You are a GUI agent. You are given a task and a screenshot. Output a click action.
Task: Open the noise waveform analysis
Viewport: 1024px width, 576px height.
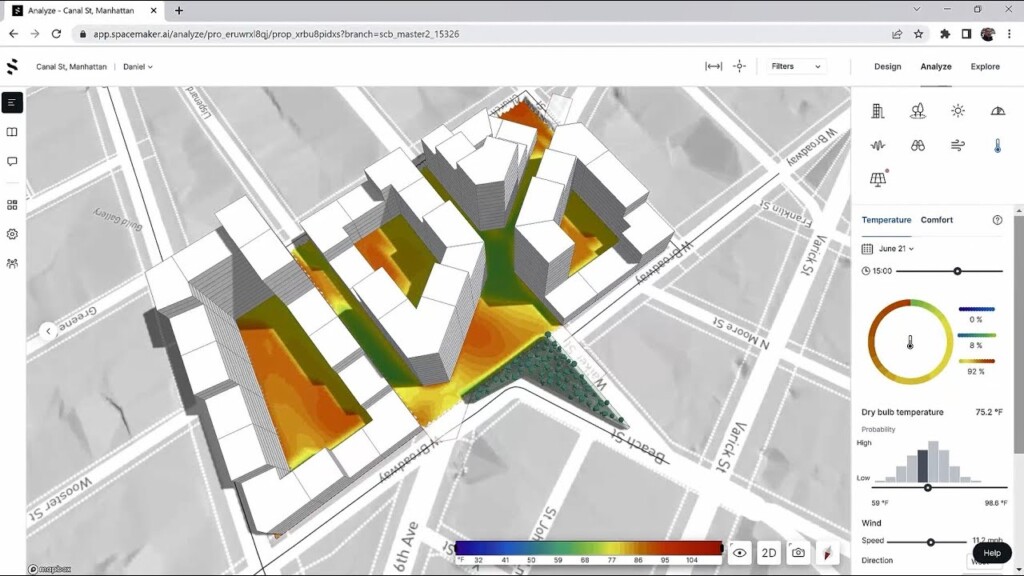pyautogui.click(x=878, y=145)
